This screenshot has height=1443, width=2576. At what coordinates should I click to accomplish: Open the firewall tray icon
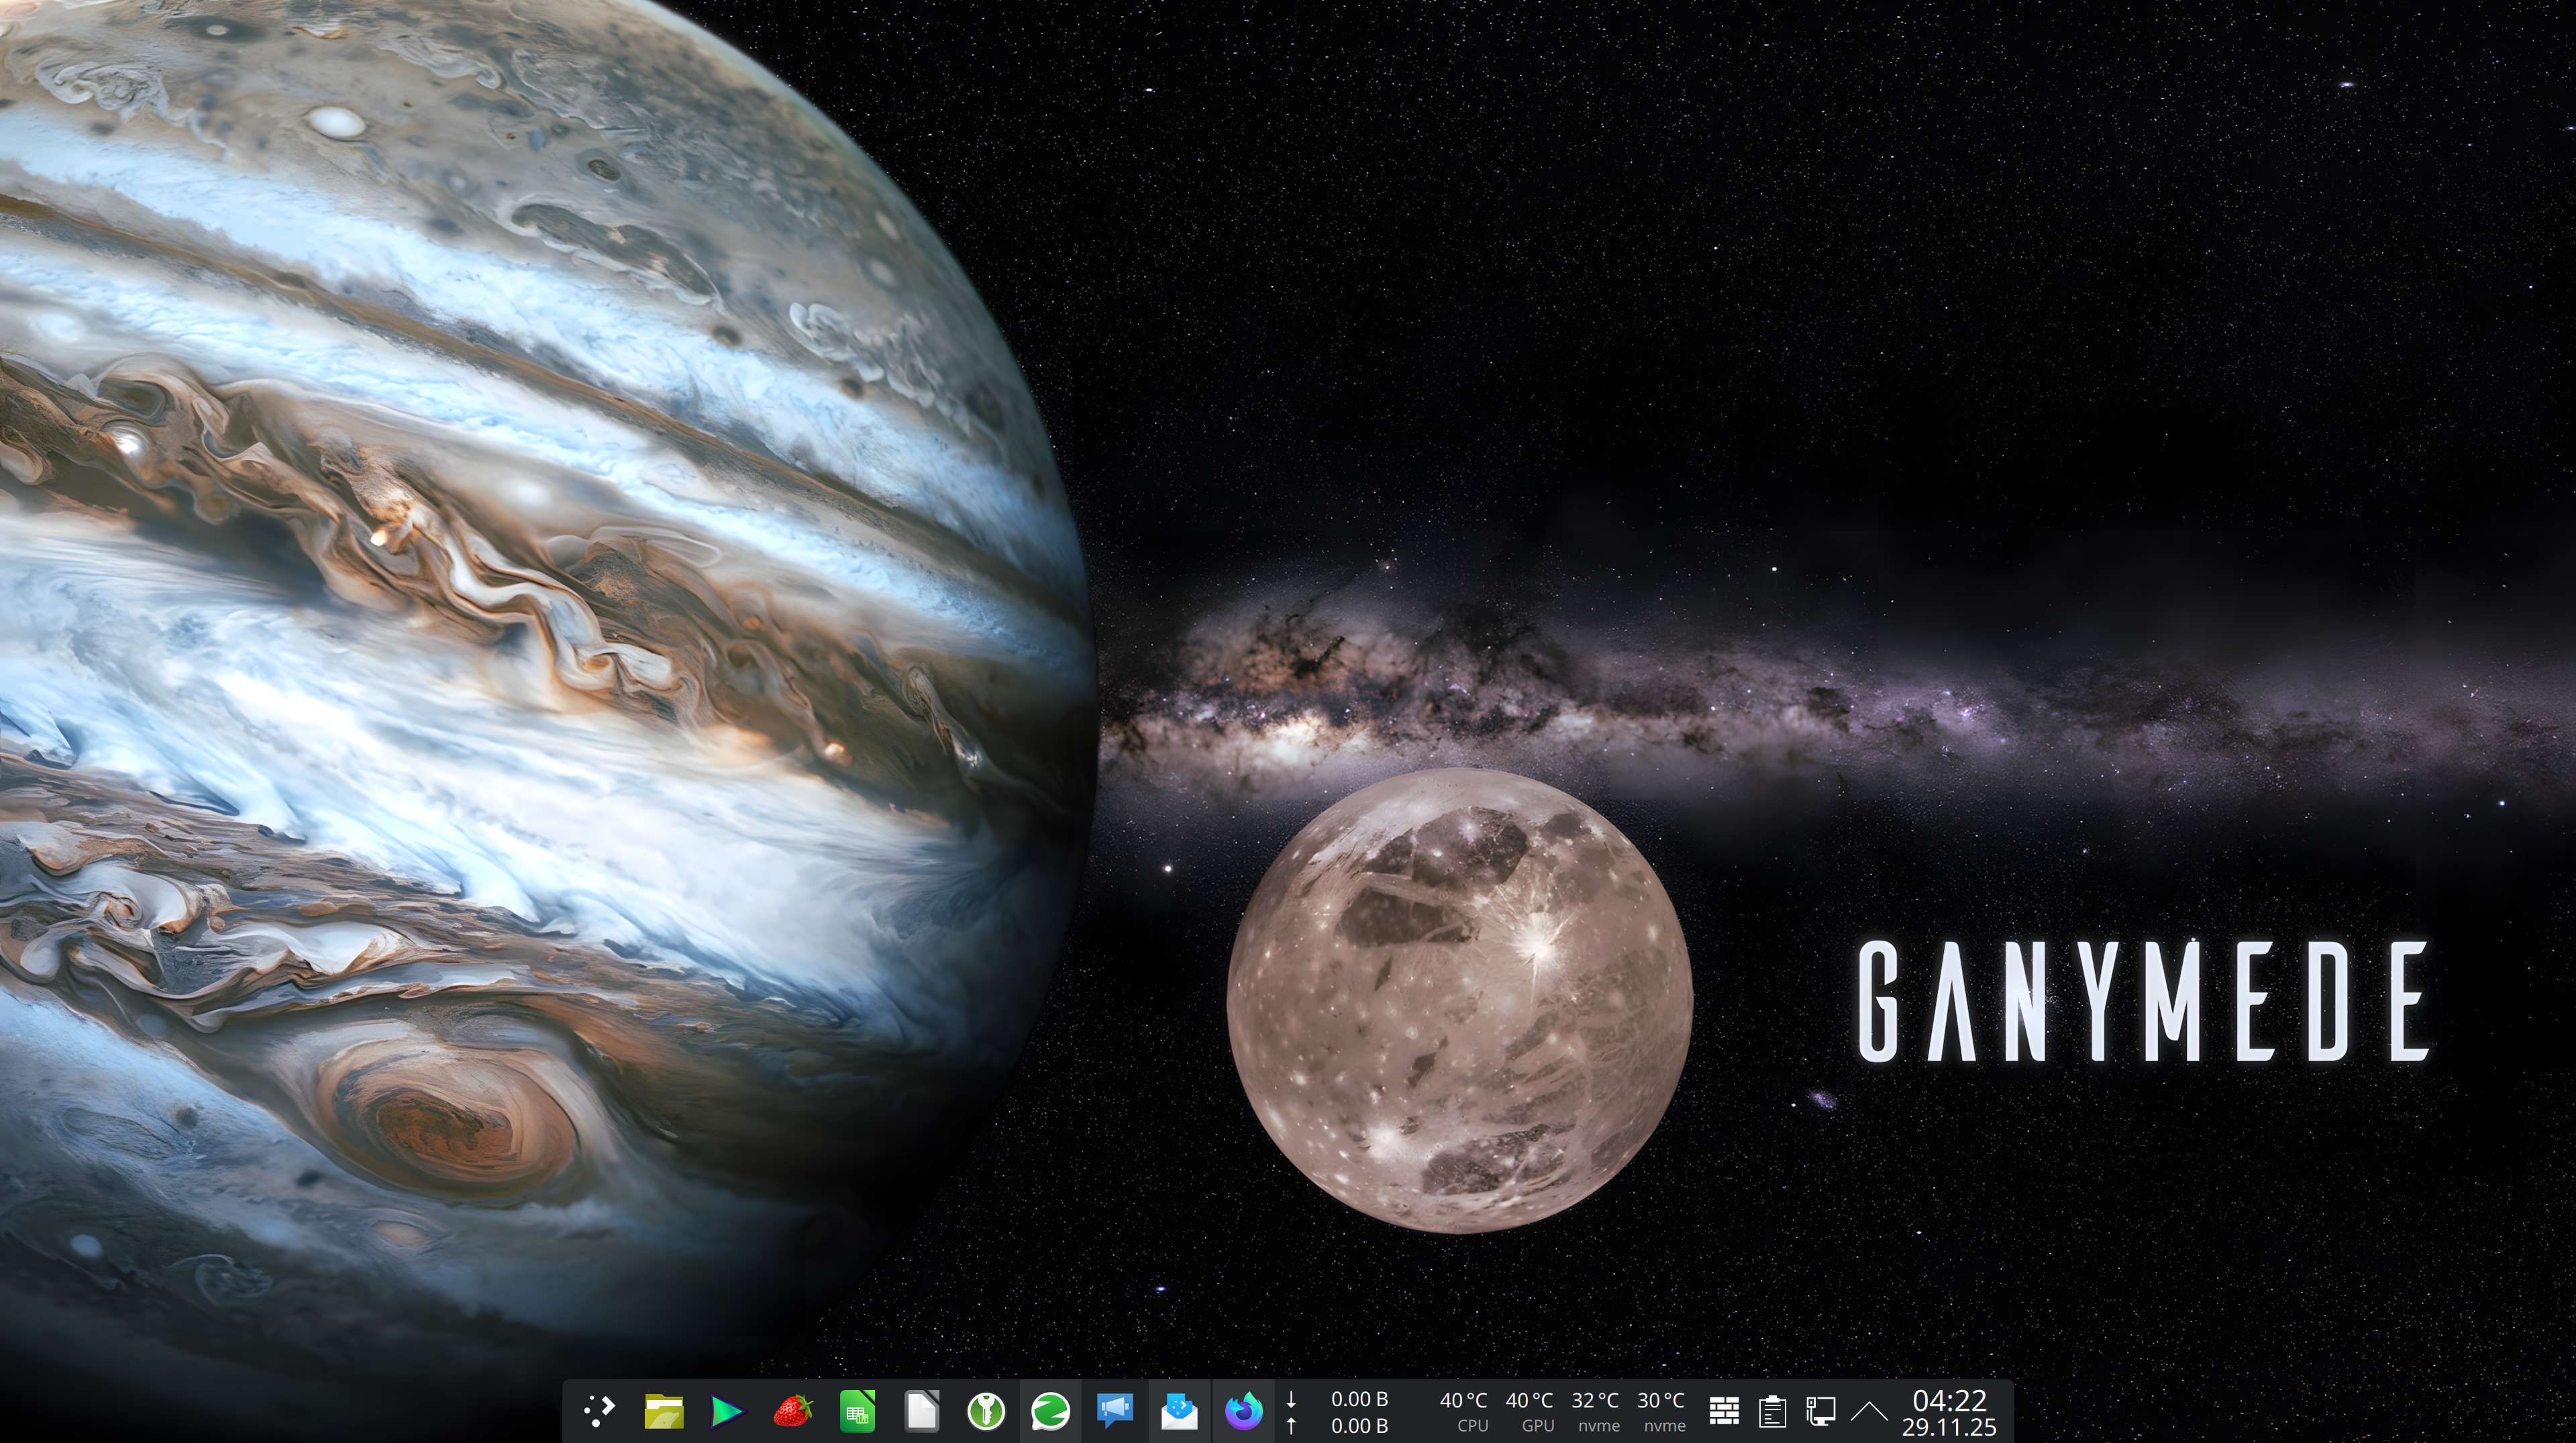tap(1724, 1411)
